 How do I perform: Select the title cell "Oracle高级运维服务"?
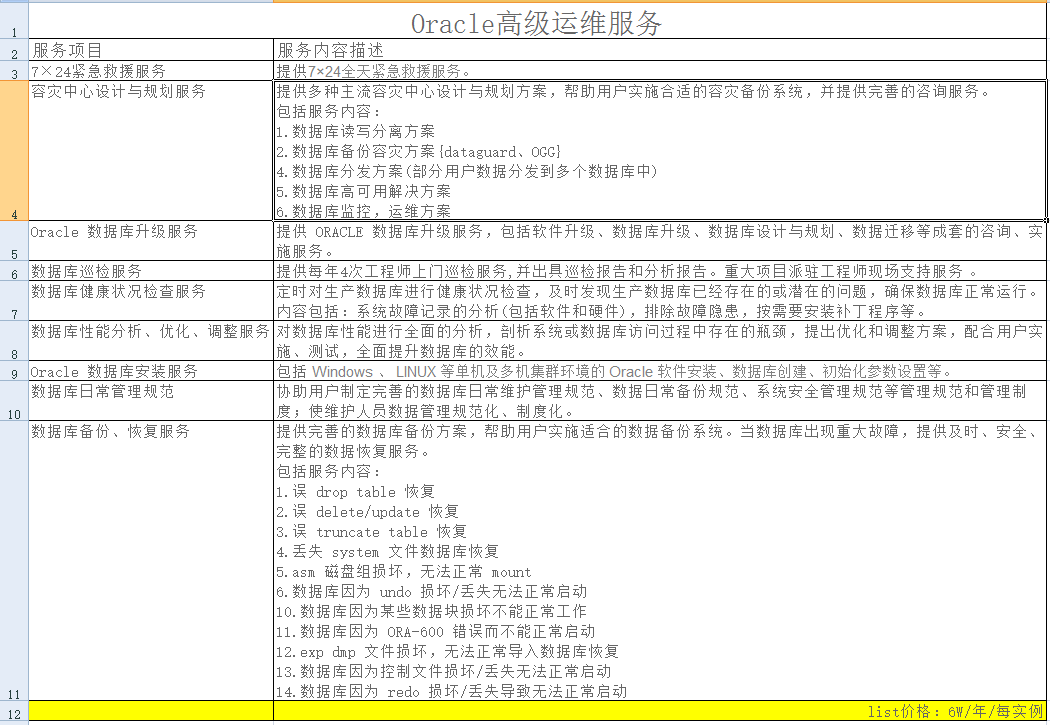(537, 21)
